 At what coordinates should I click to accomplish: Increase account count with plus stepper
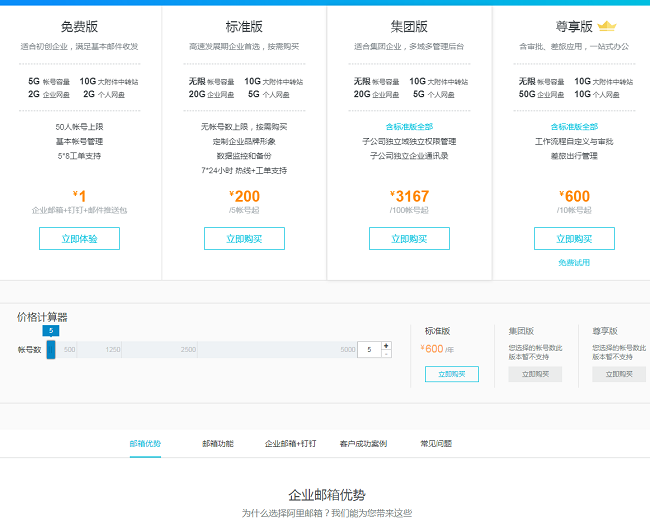386,346
